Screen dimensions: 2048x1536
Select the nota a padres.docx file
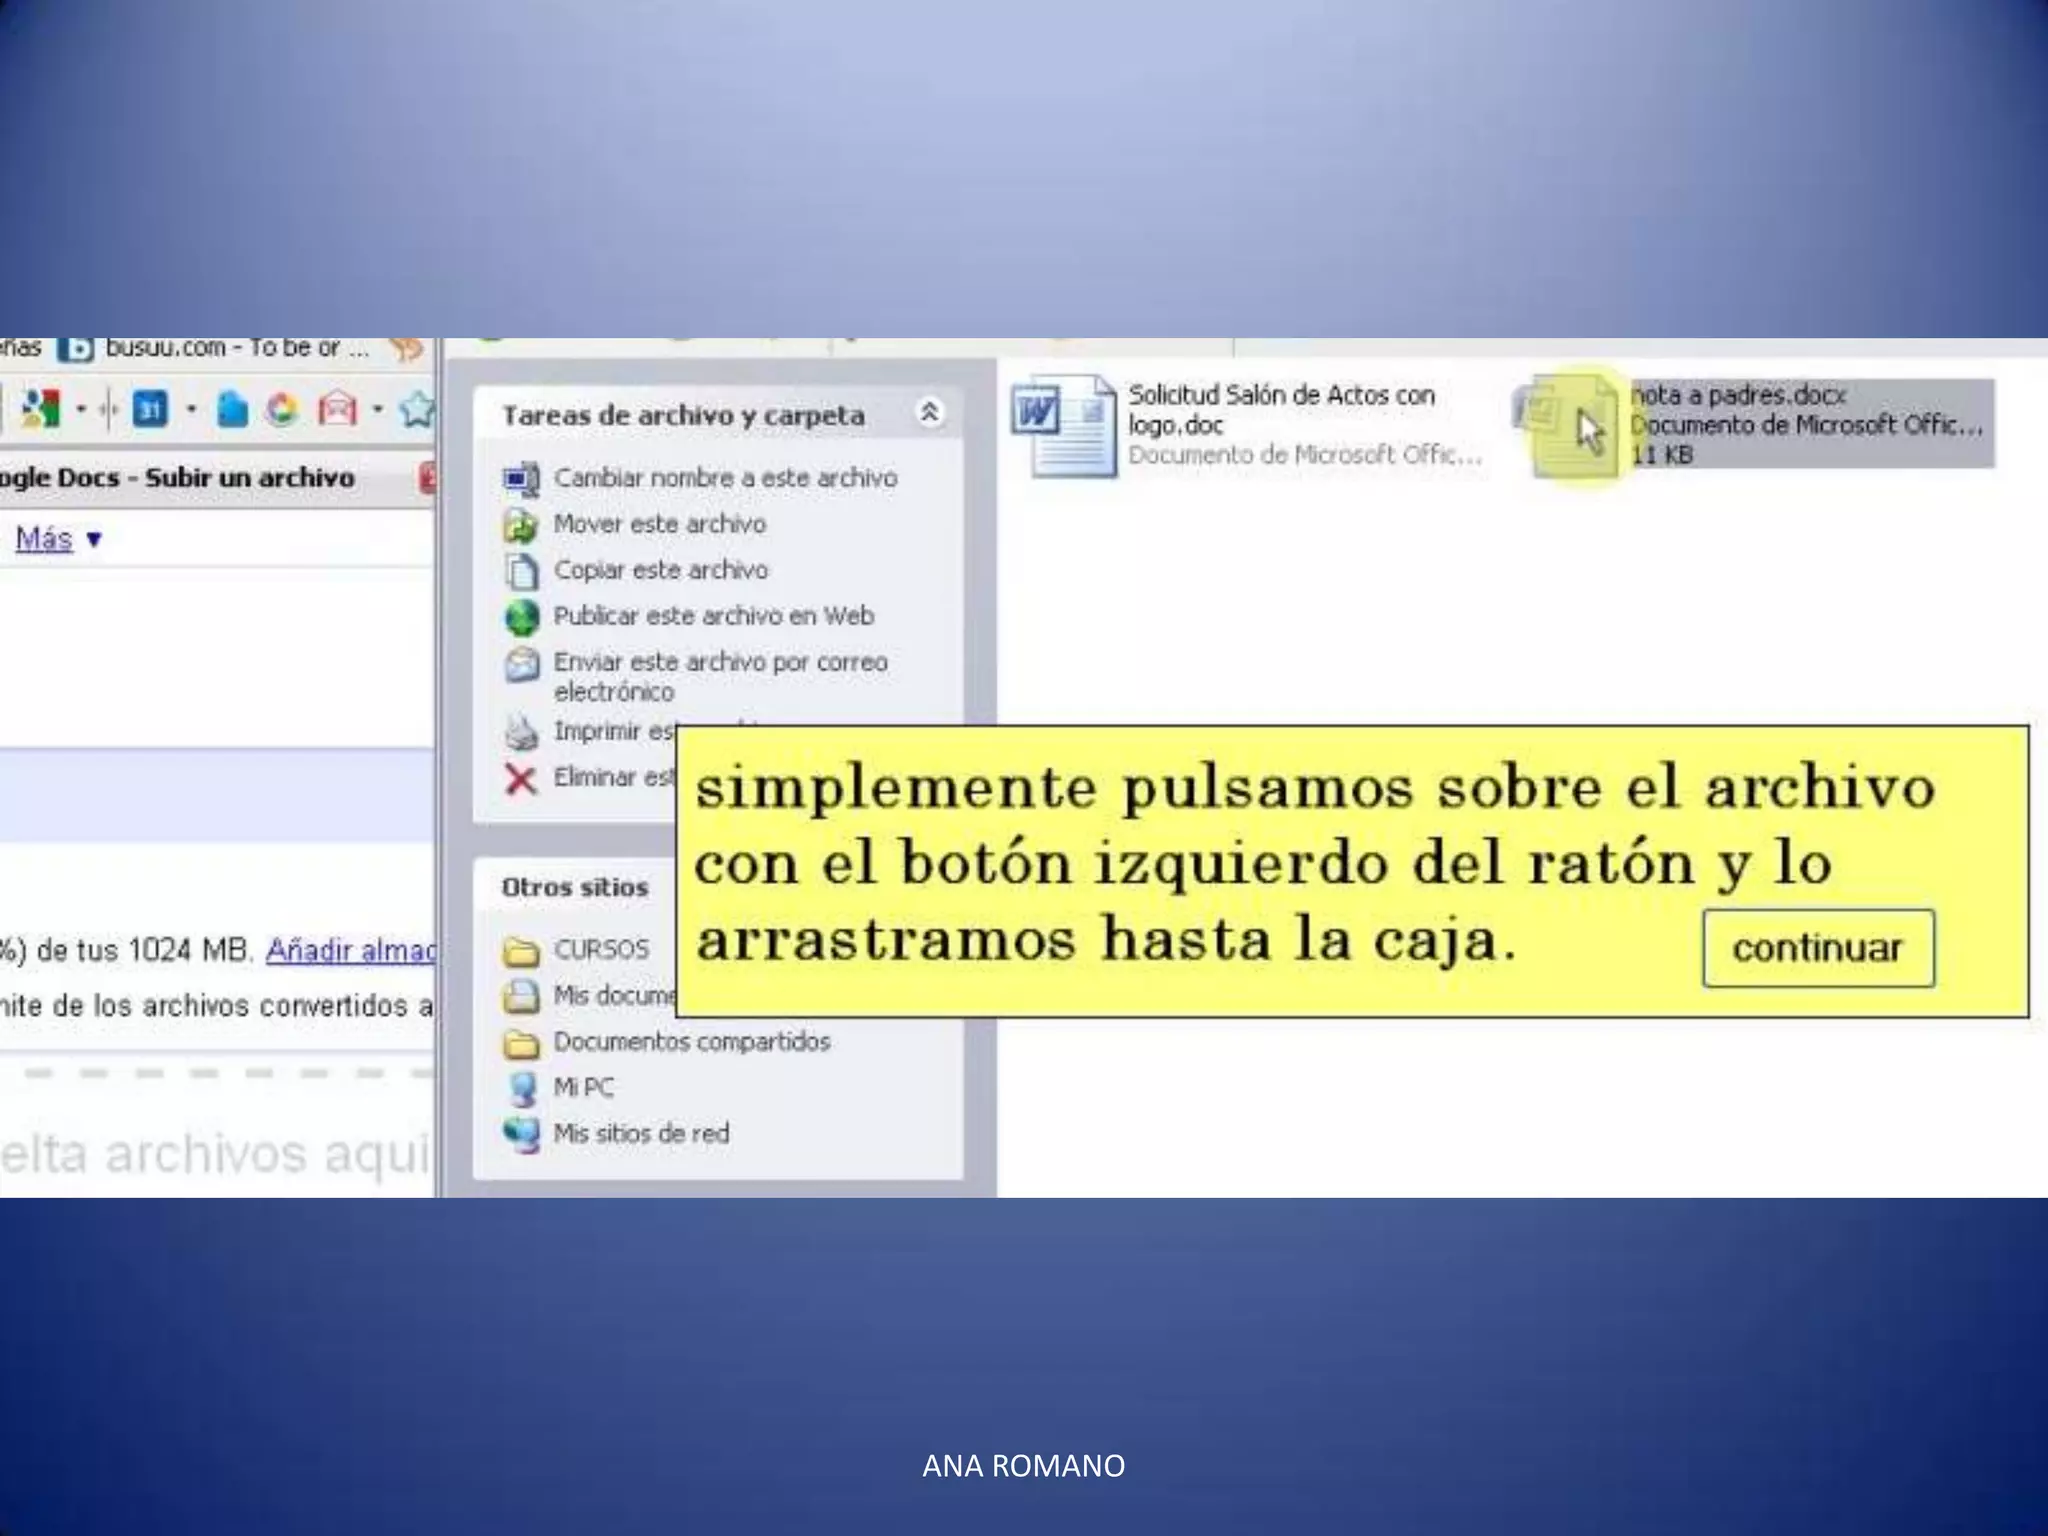pyautogui.click(x=1737, y=395)
